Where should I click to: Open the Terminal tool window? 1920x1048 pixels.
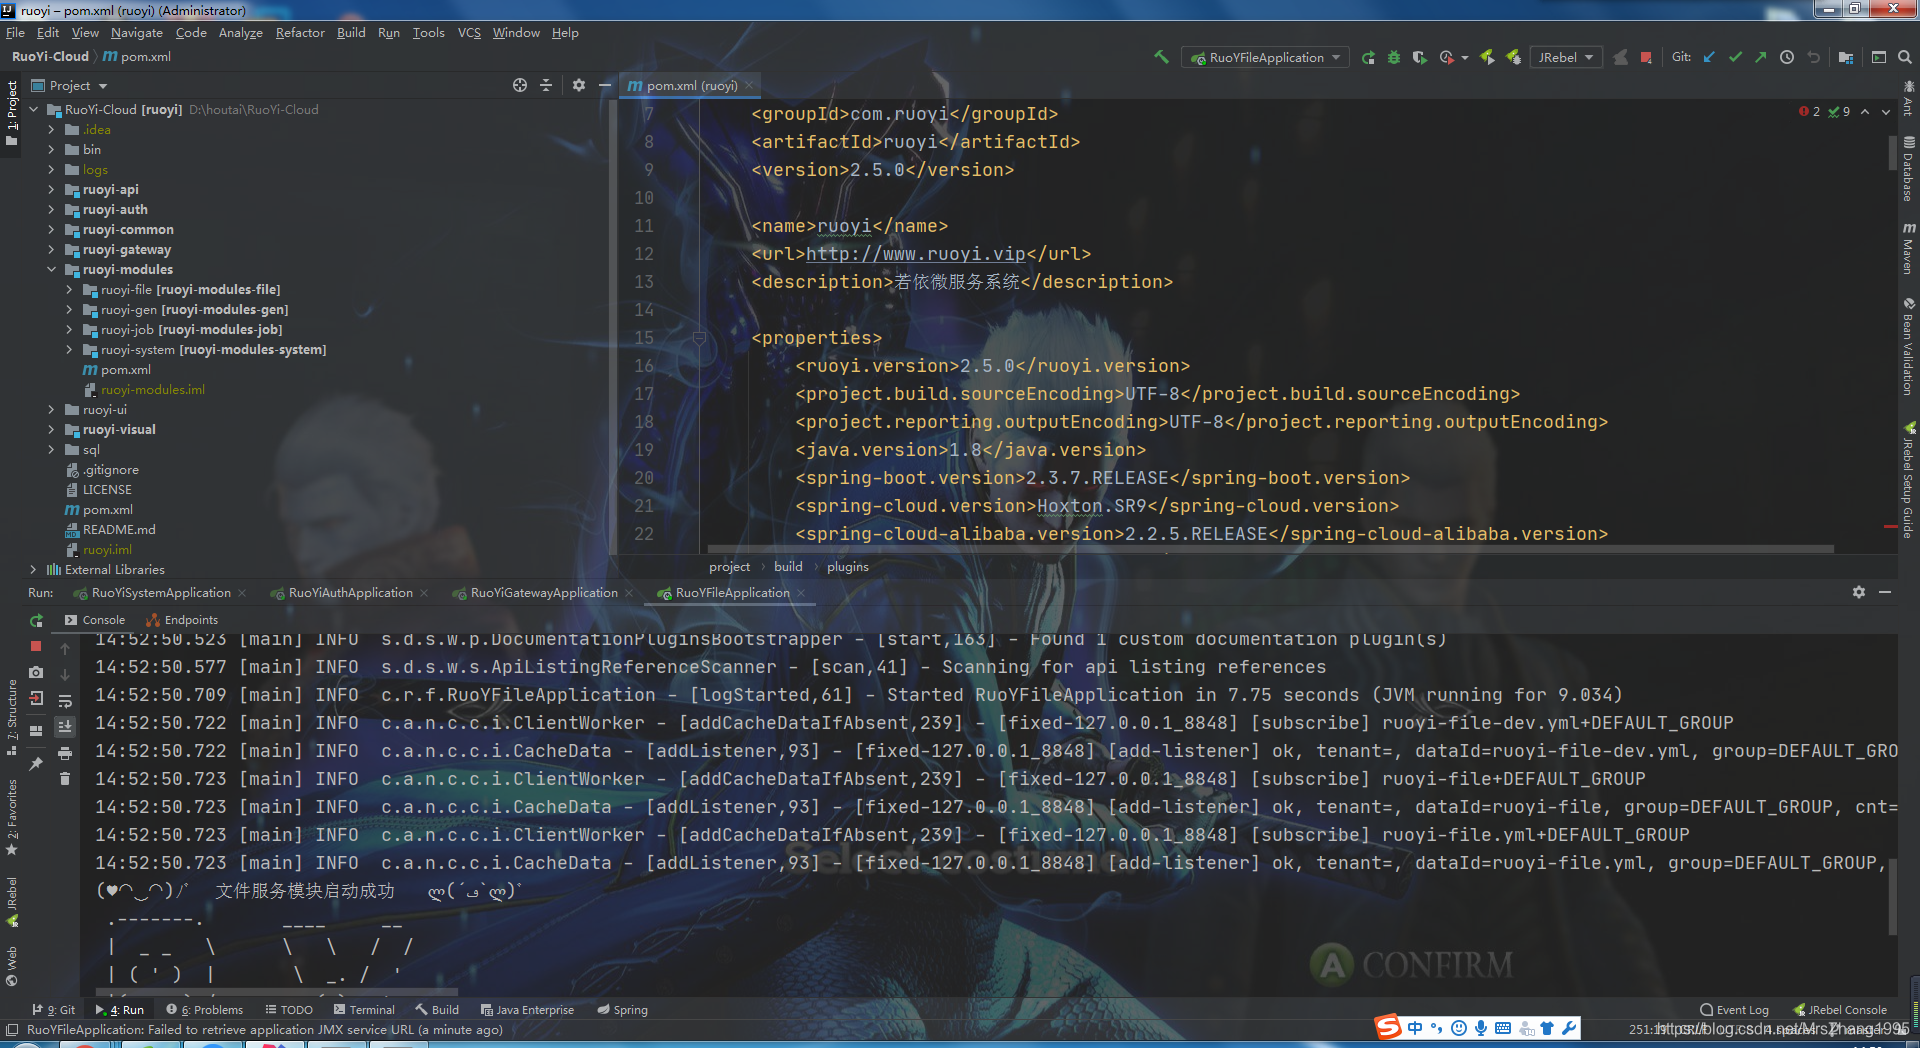click(364, 1010)
